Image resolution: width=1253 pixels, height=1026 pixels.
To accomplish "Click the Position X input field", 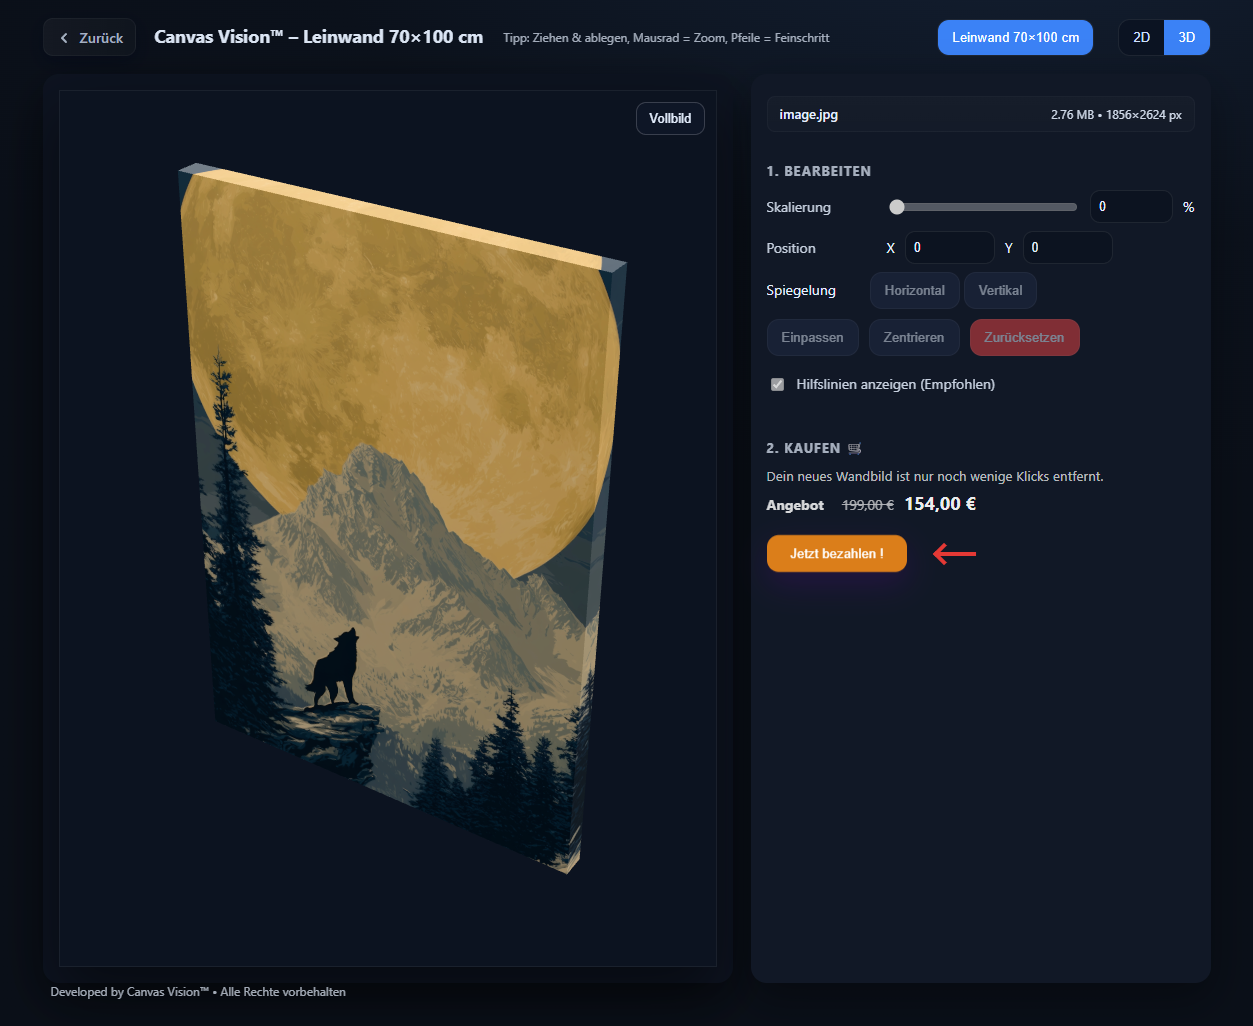I will [949, 248].
